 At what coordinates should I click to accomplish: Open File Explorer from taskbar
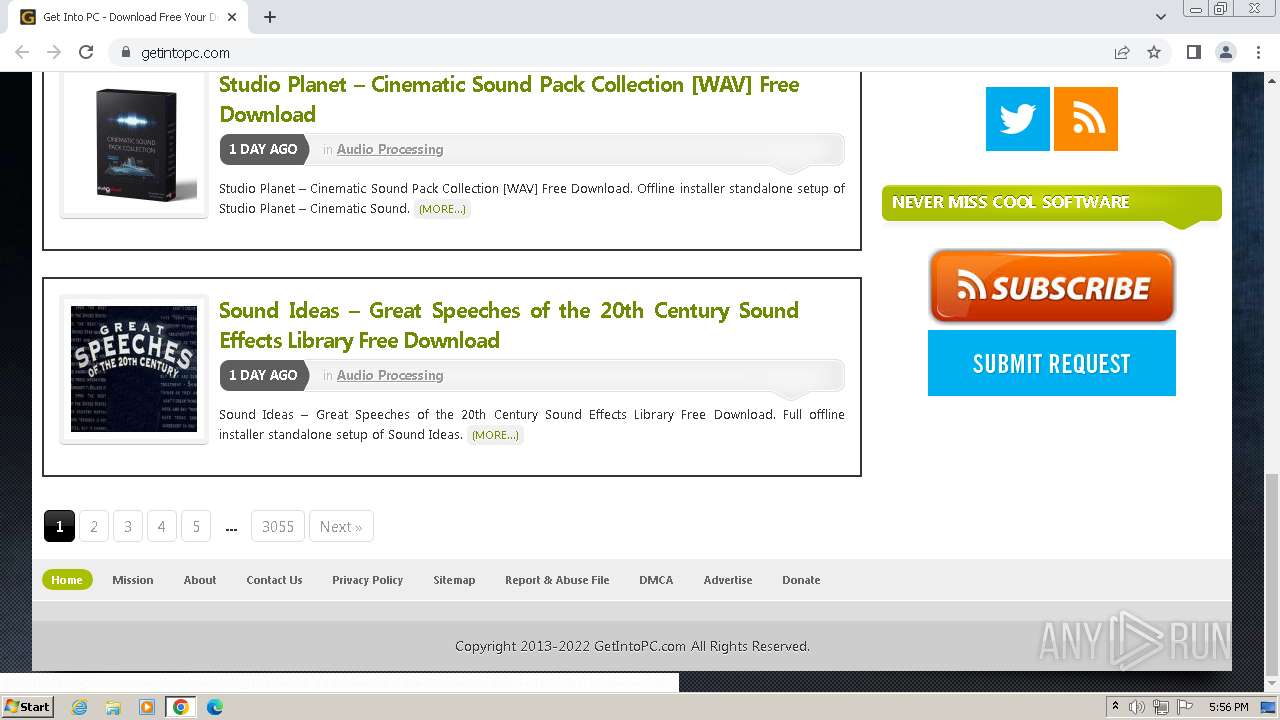pyautogui.click(x=113, y=707)
